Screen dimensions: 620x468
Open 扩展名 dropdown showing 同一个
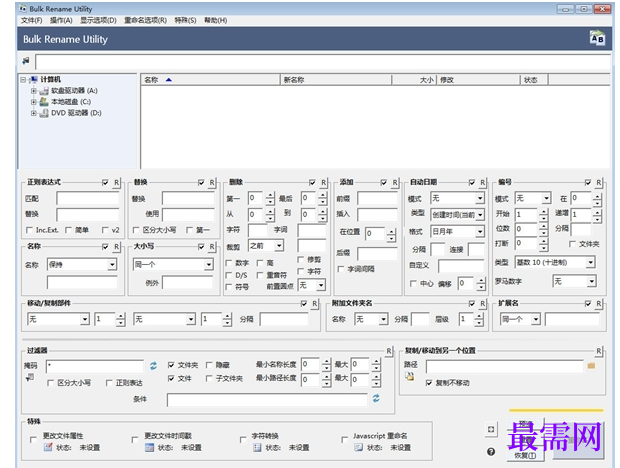click(x=535, y=319)
